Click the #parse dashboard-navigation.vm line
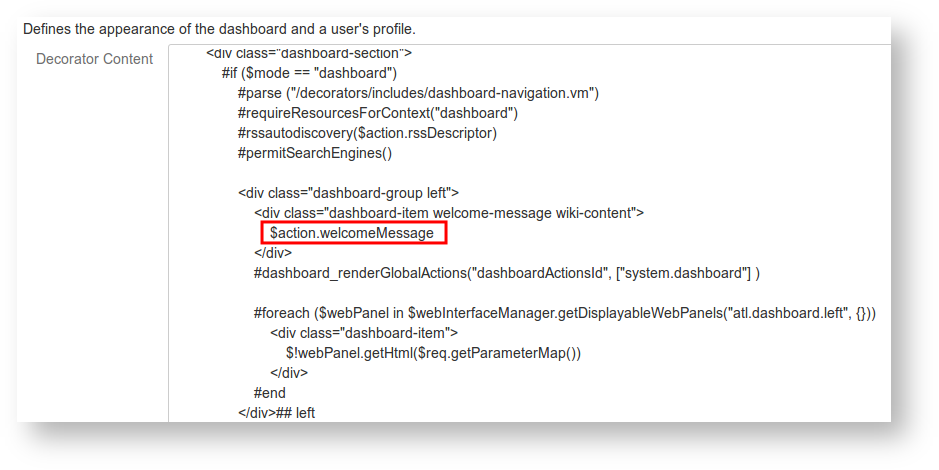The height and width of the screenshot is (470, 939). (417, 93)
